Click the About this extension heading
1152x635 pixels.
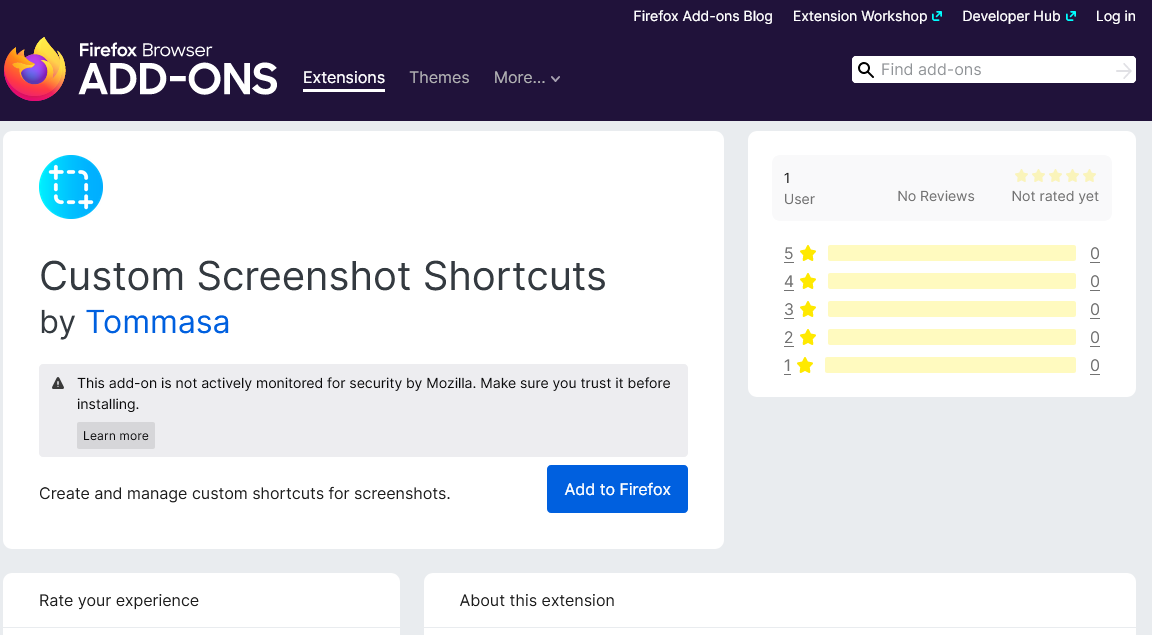(537, 600)
